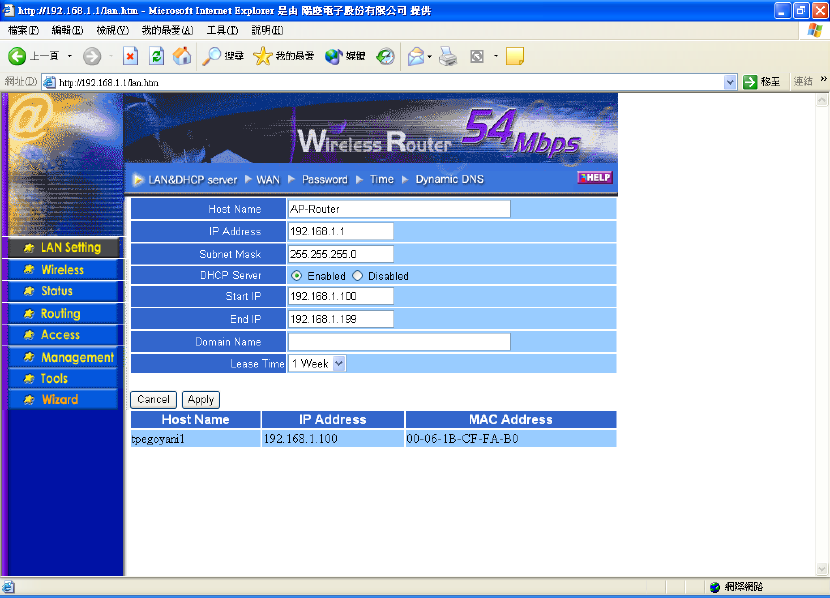Screen dimensions: 830x598
Task: Expand the Mail button dropdown arrow
Action: coord(429,56)
